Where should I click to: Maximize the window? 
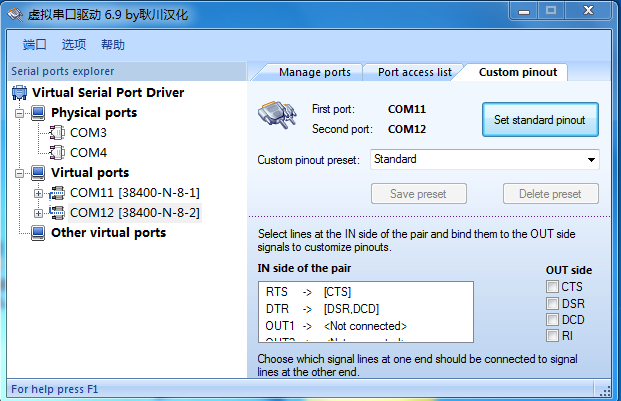pos(551,11)
